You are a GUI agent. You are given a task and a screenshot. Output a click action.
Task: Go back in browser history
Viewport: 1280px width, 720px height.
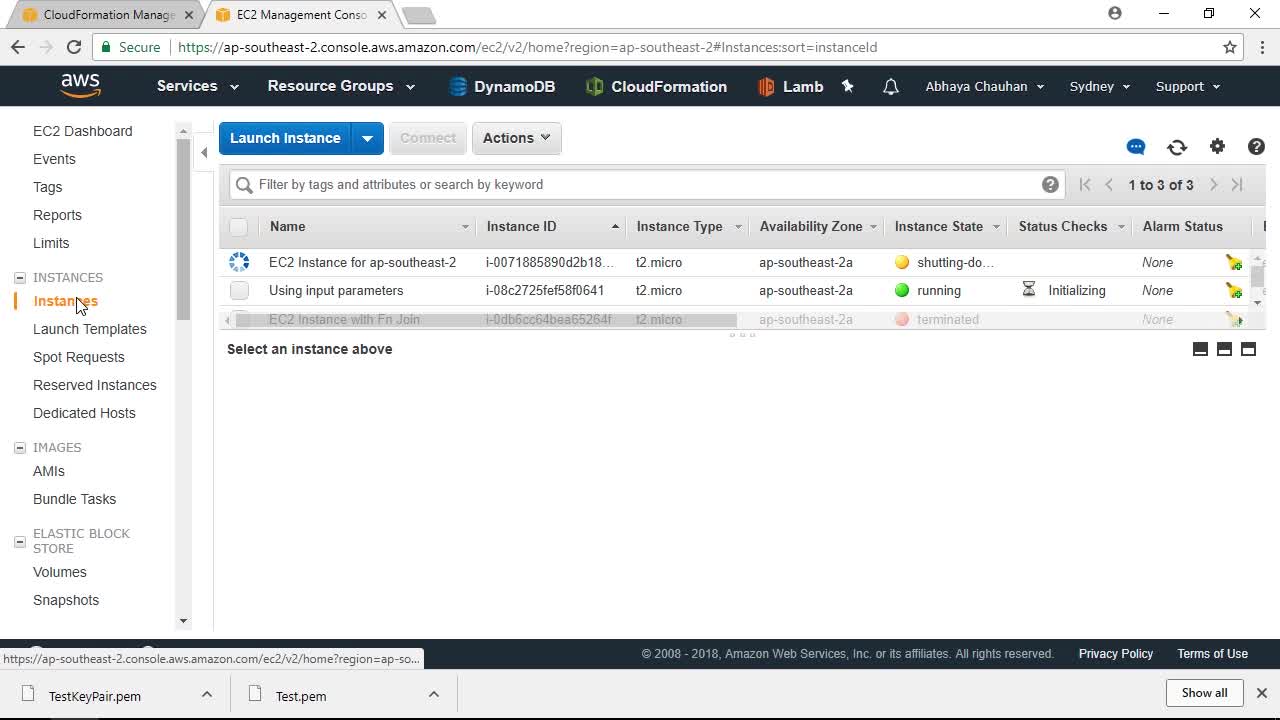pyautogui.click(x=18, y=47)
